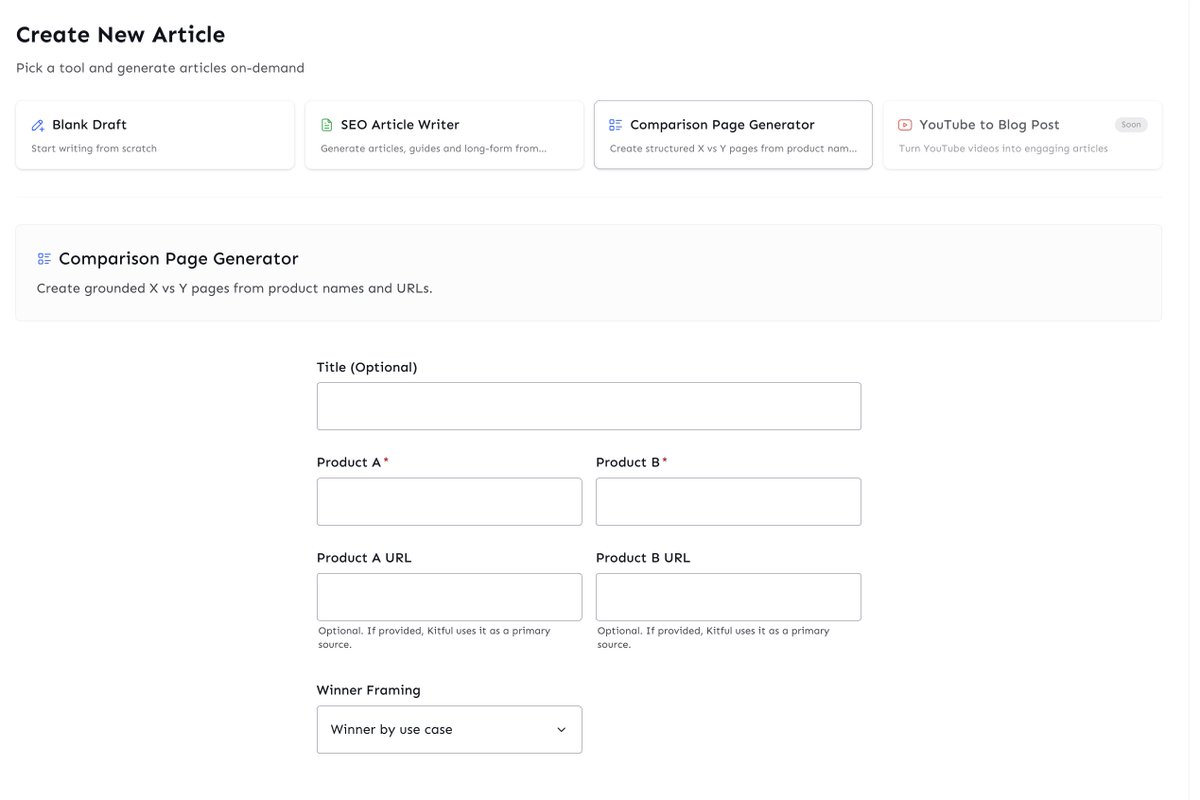Click the Product A URL optional helper text
The image size is (1200, 800).
pos(434,638)
